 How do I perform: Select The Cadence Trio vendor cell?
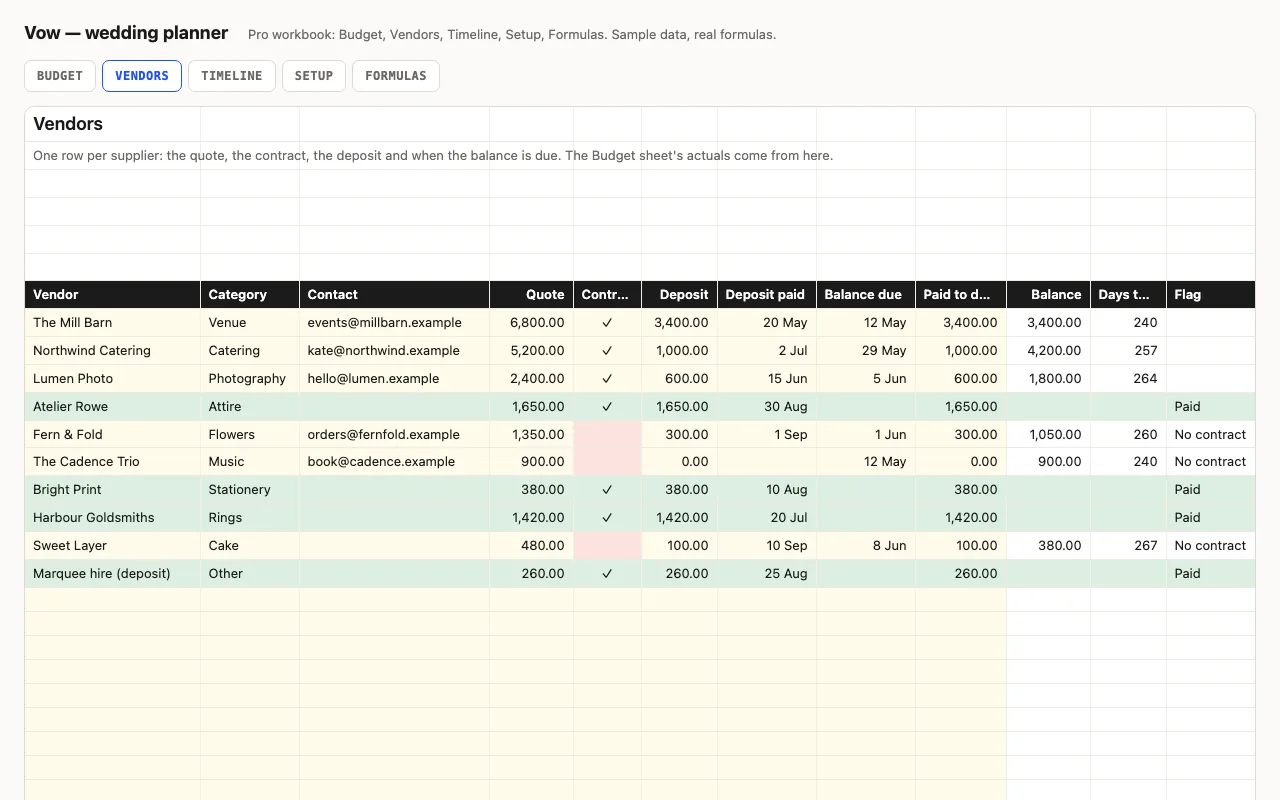[x=112, y=462]
